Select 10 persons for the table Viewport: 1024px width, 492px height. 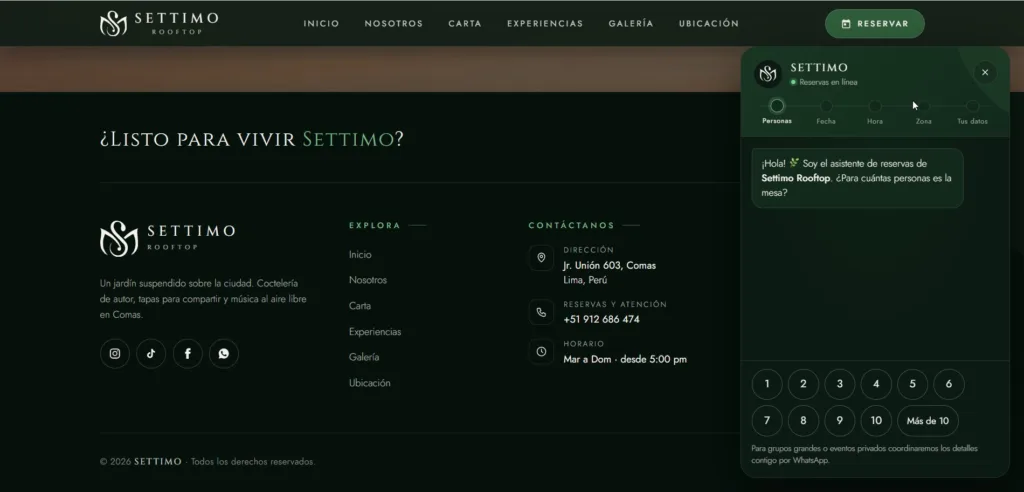[x=876, y=421]
